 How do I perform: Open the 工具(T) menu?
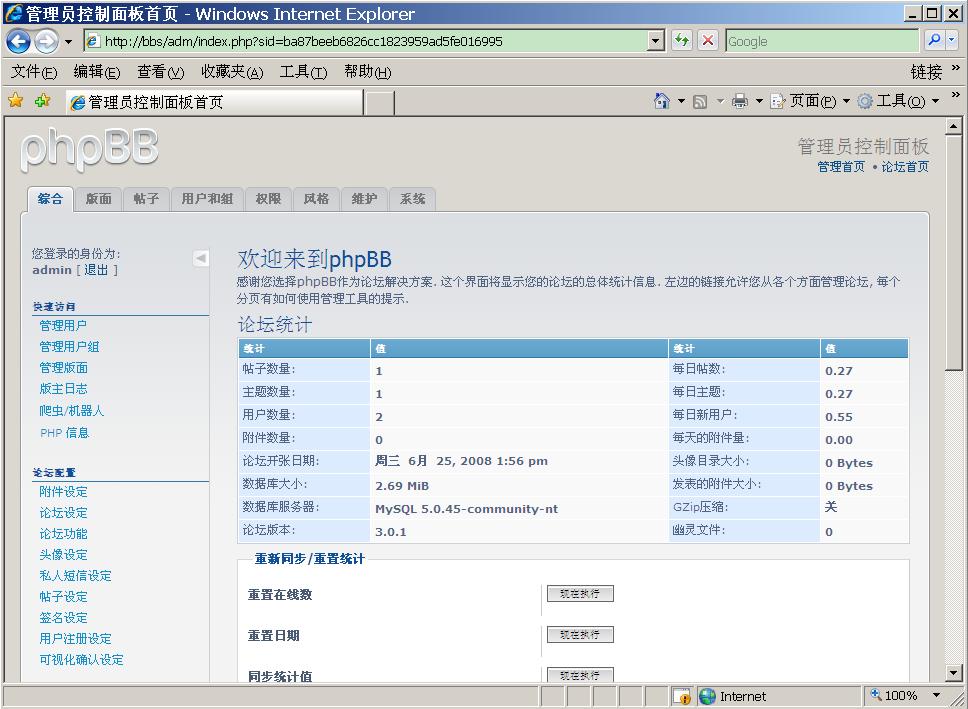click(x=303, y=72)
